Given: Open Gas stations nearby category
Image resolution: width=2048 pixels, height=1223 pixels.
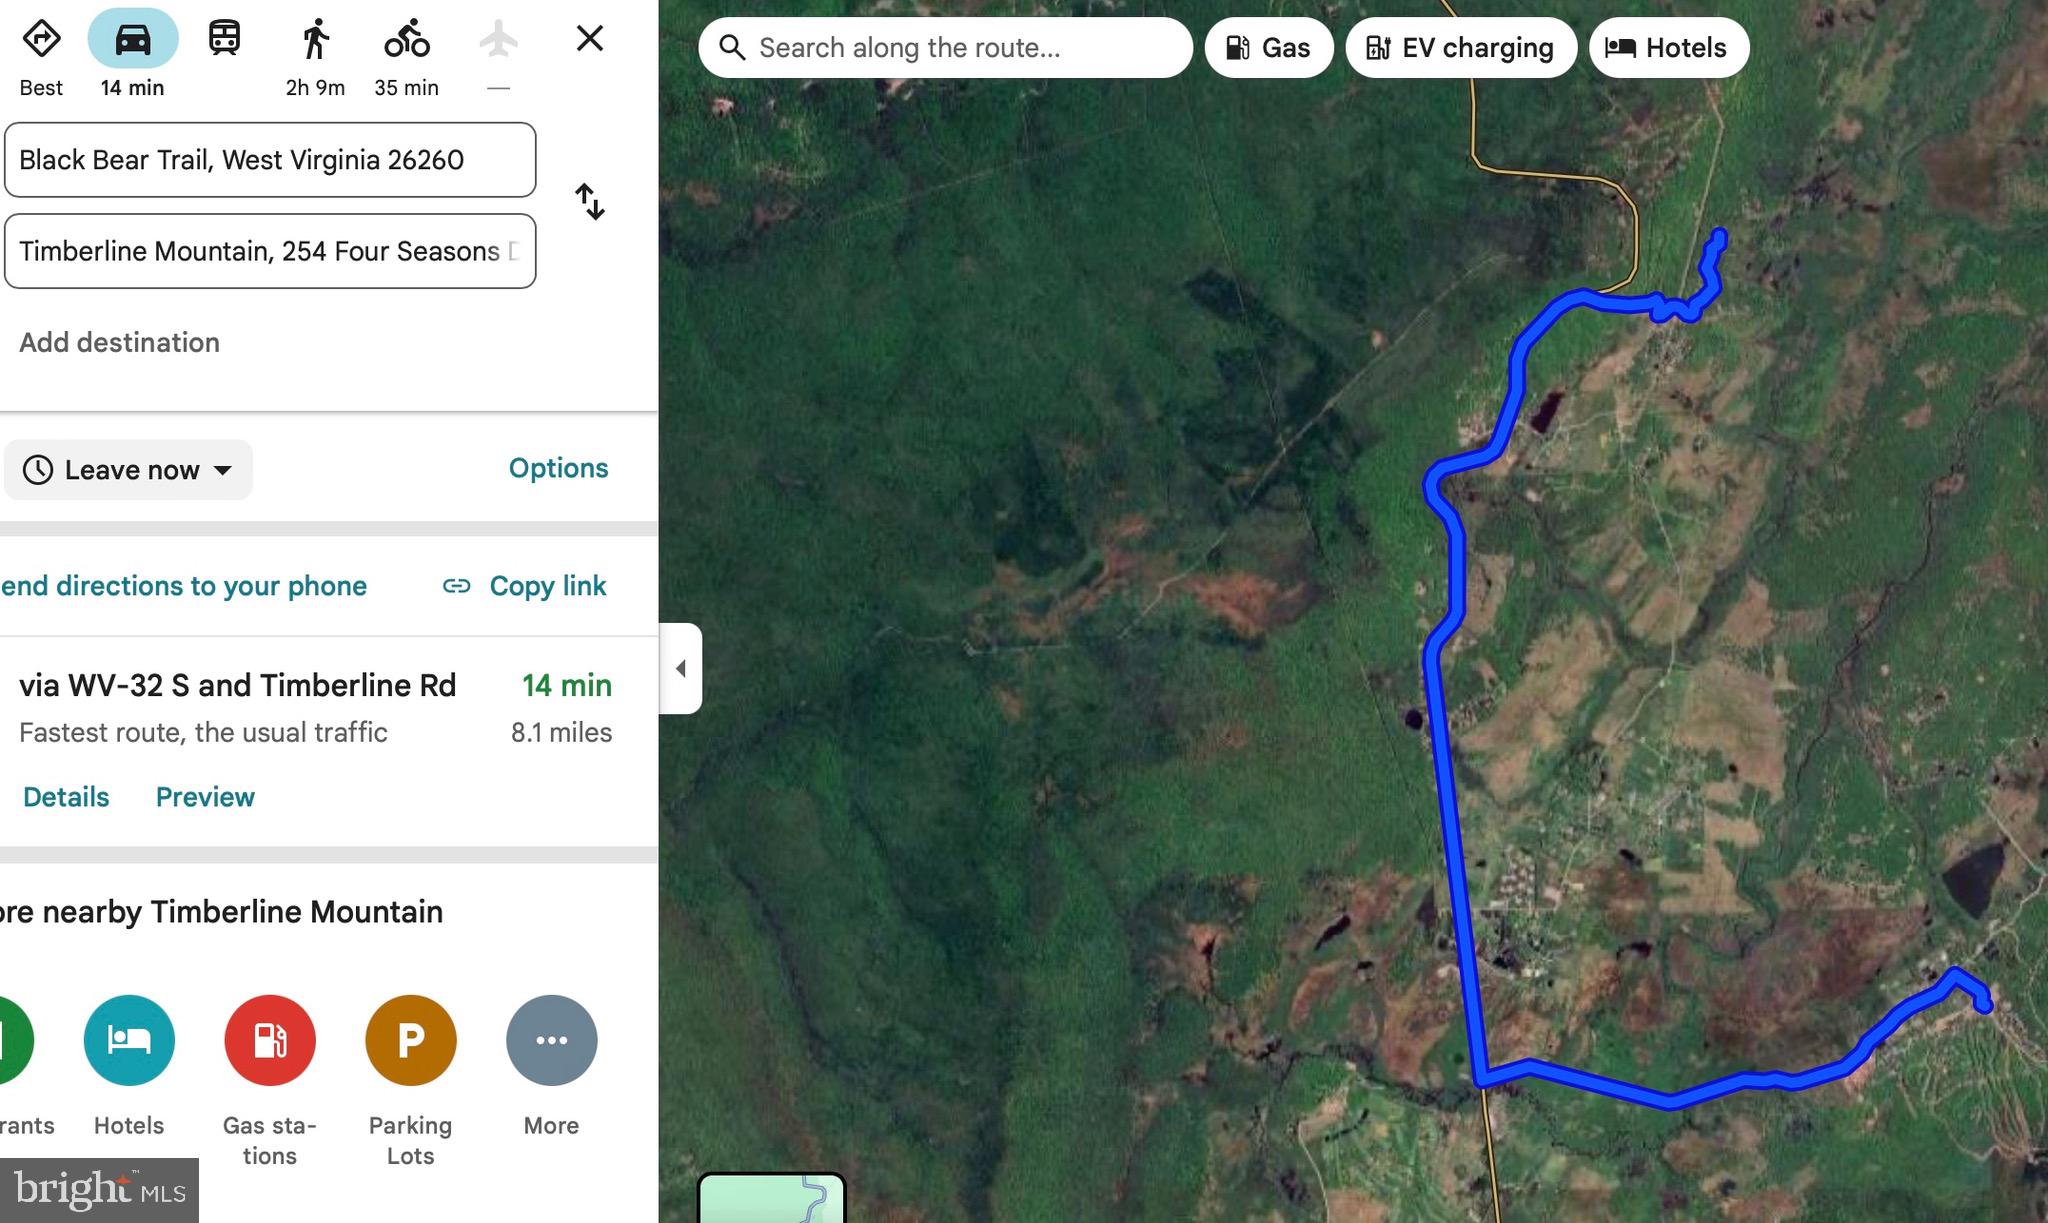Looking at the screenshot, I should pyautogui.click(x=270, y=1040).
